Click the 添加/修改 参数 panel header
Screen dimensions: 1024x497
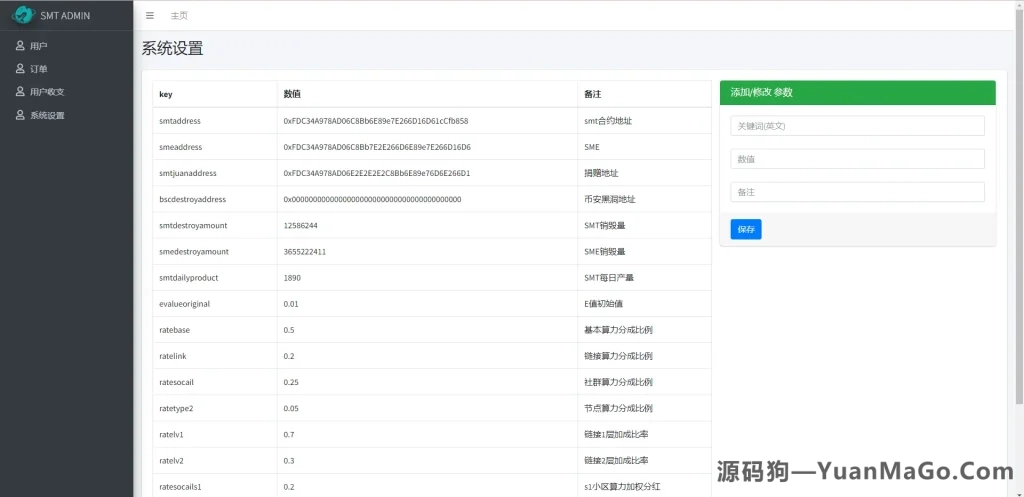pyautogui.click(x=857, y=93)
